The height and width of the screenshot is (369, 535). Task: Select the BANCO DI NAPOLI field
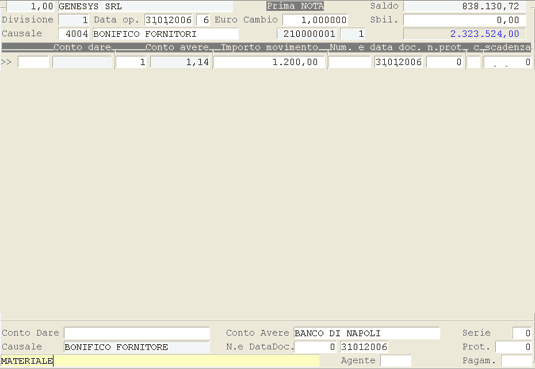point(367,333)
